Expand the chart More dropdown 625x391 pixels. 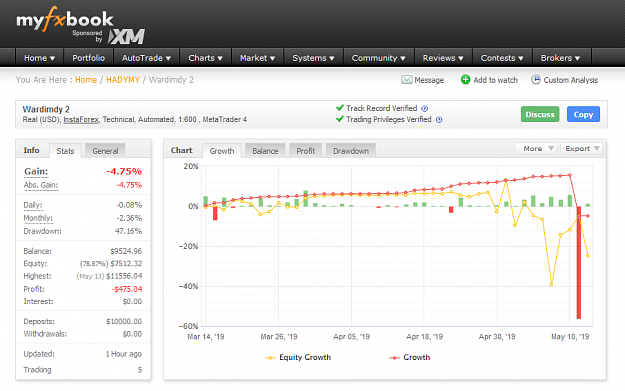(537, 149)
